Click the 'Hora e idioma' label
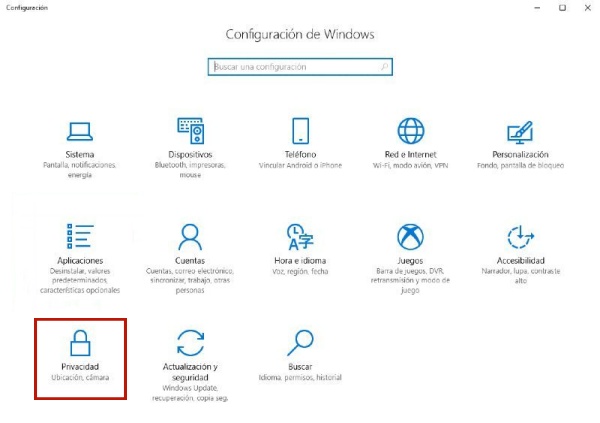Viewport: 600px width, 423px height. (300, 261)
